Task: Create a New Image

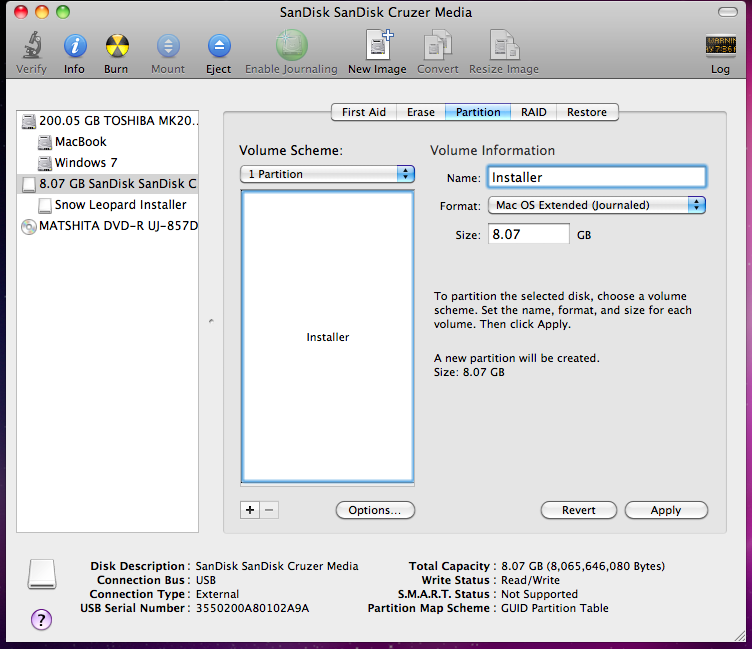Action: [378, 45]
